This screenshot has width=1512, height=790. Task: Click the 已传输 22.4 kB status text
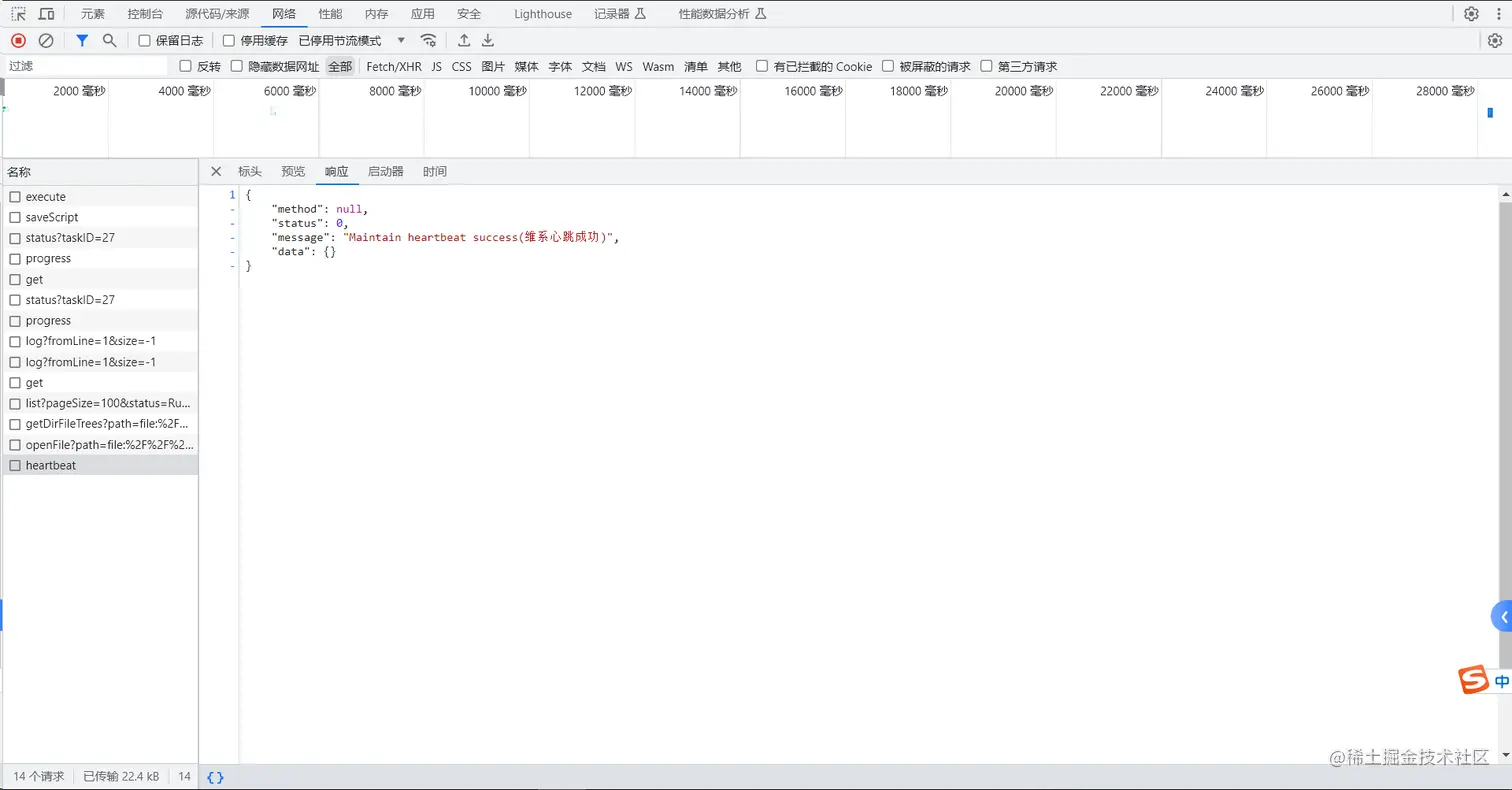(x=121, y=777)
